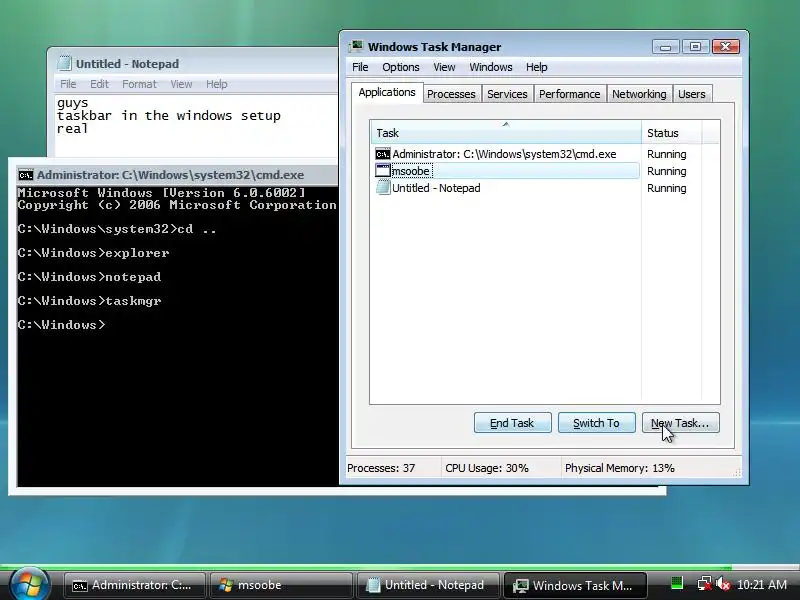This screenshot has width=800, height=600.
Task: Click the 10:21 AM taskbar clock
Action: (762, 585)
